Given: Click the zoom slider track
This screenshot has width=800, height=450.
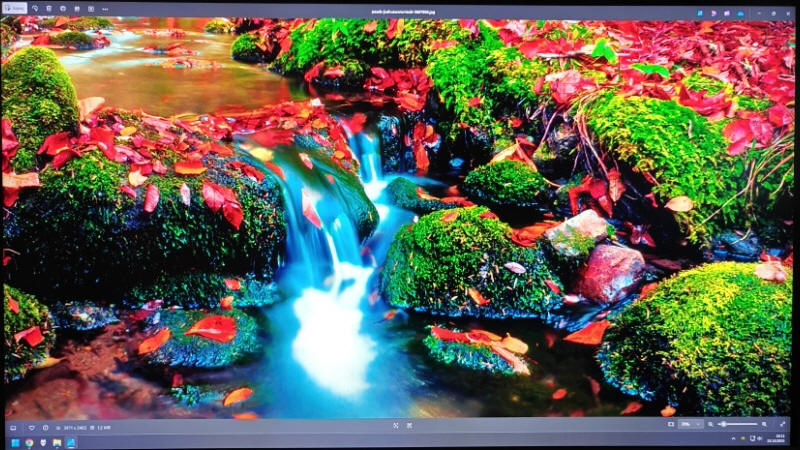Looking at the screenshot, I should (x=738, y=424).
